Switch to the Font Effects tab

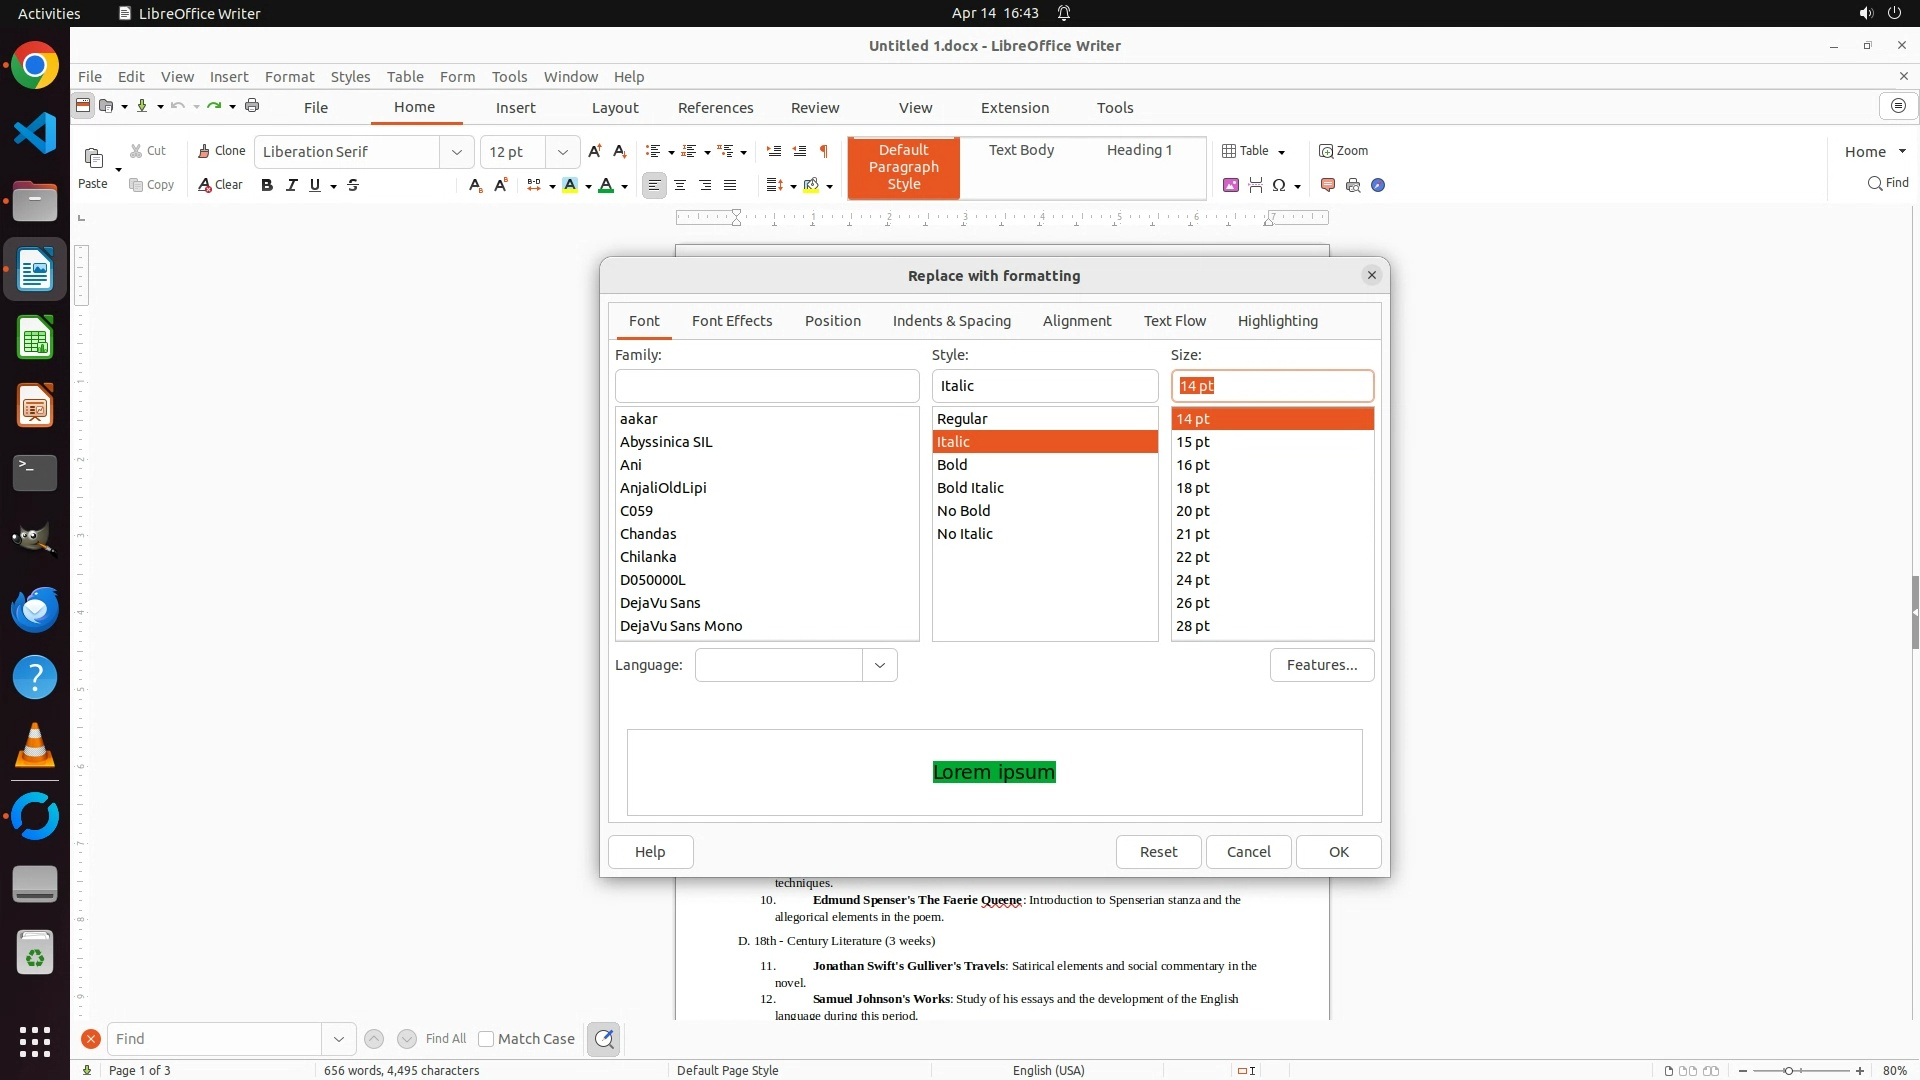[x=732, y=321]
